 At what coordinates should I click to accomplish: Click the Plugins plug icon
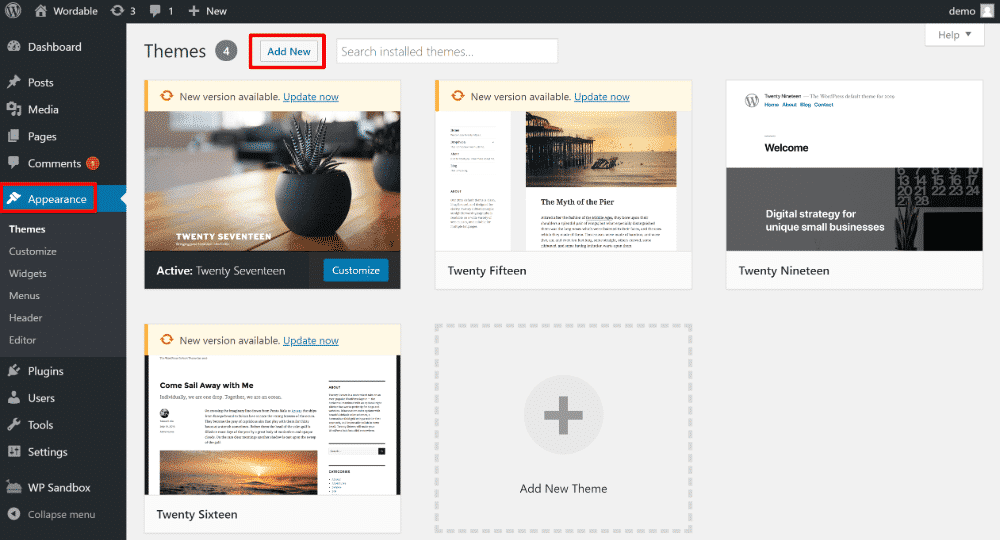tap(13, 370)
